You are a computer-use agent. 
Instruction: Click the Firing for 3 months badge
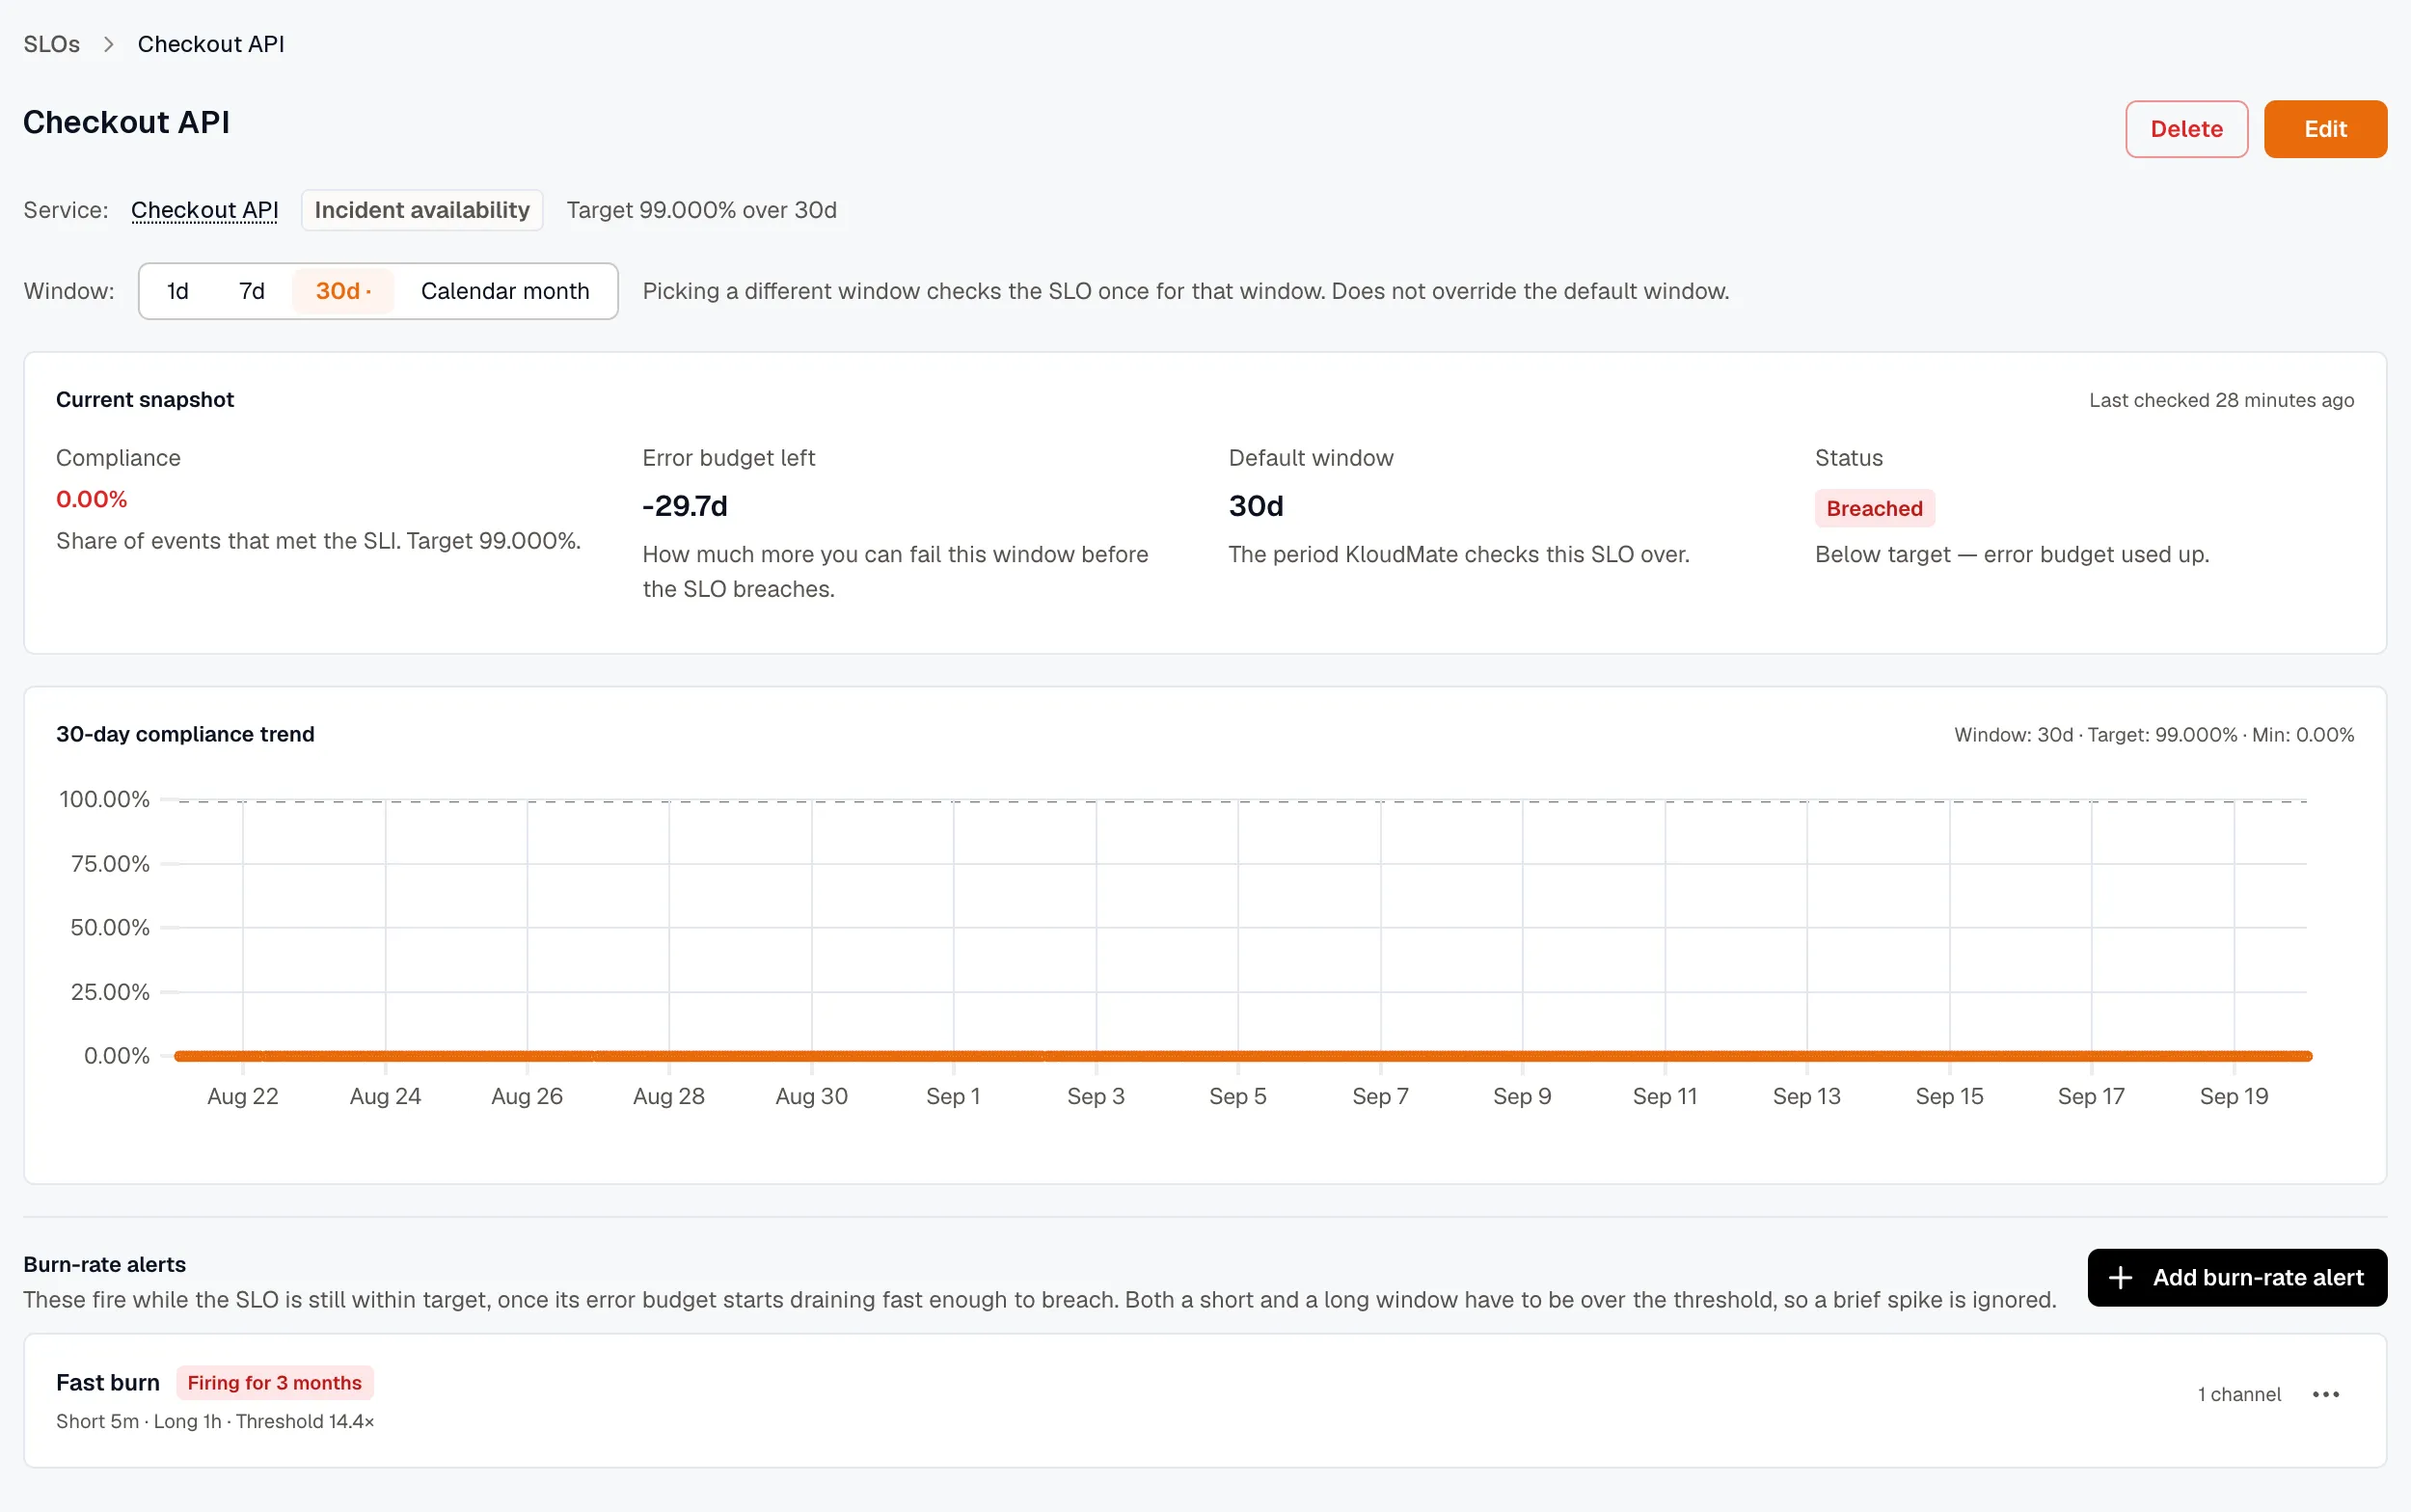[x=275, y=1382]
